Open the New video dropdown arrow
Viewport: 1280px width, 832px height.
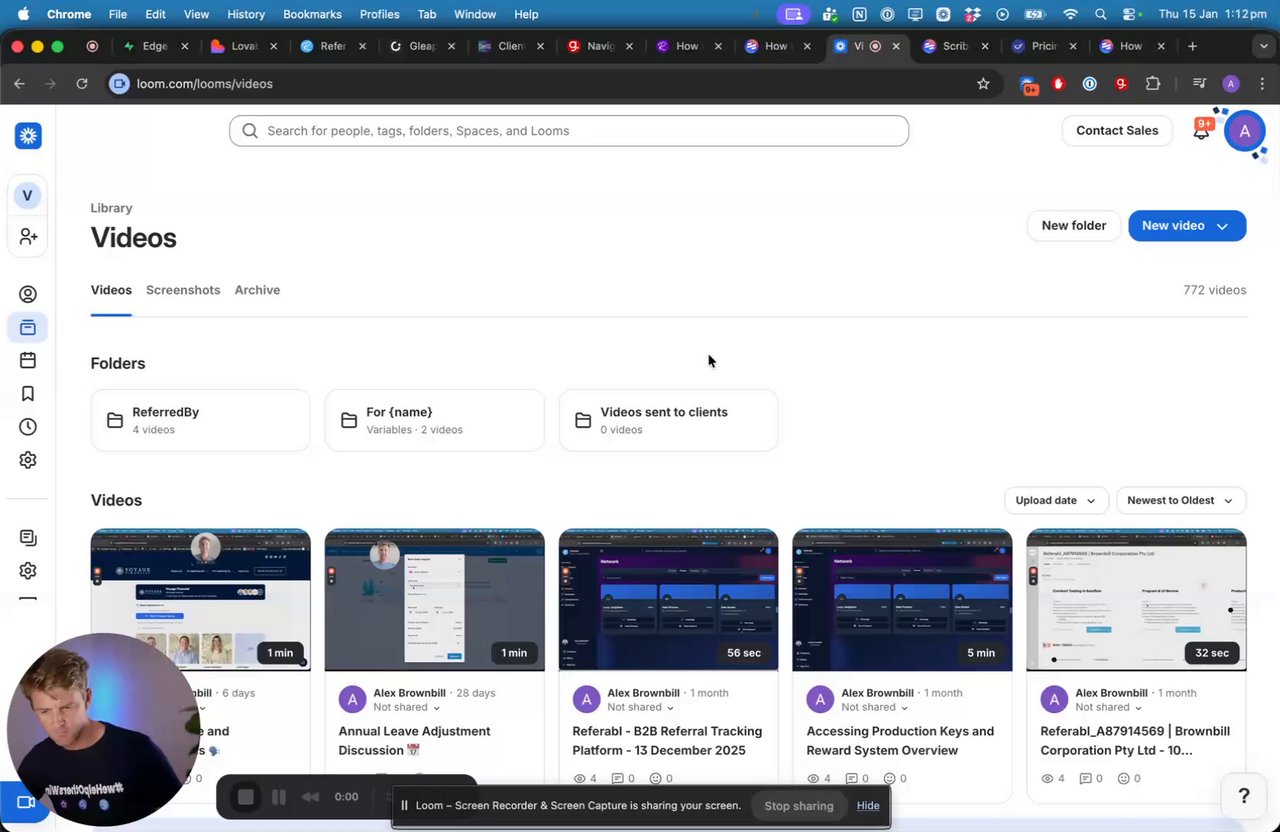point(1222,226)
